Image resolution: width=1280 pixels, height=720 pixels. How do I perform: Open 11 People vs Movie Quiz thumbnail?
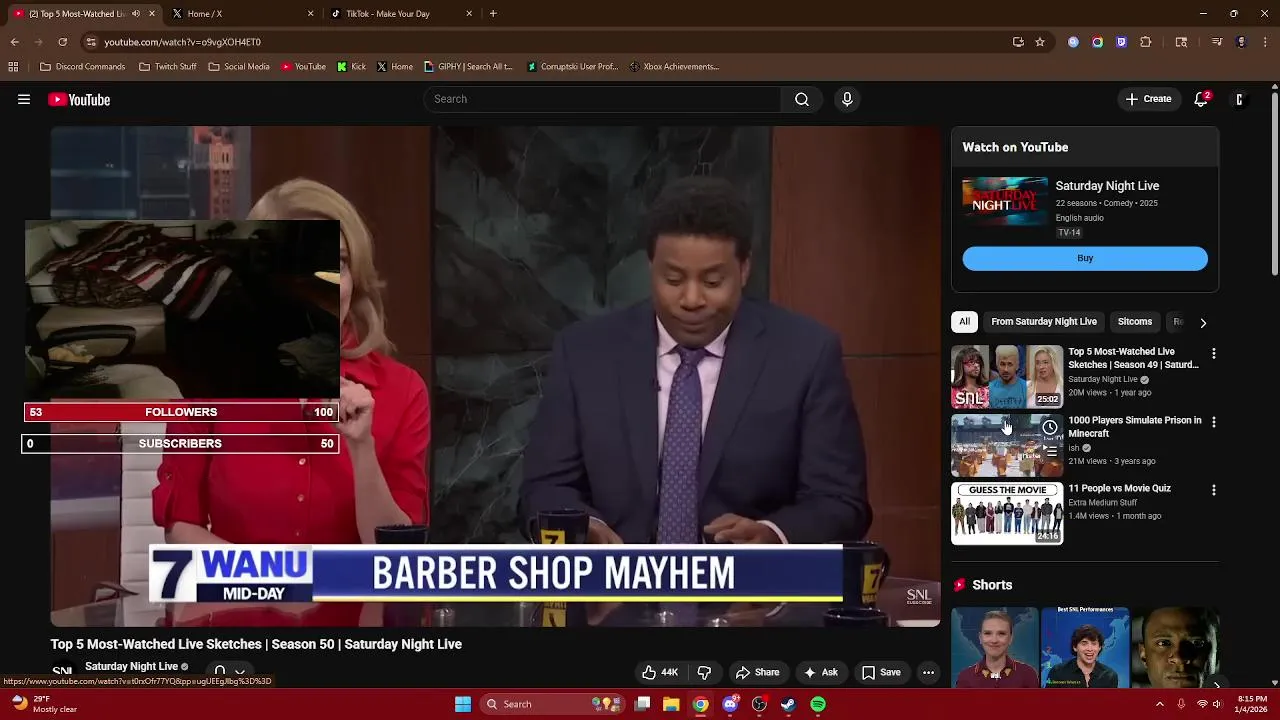[1007, 514]
